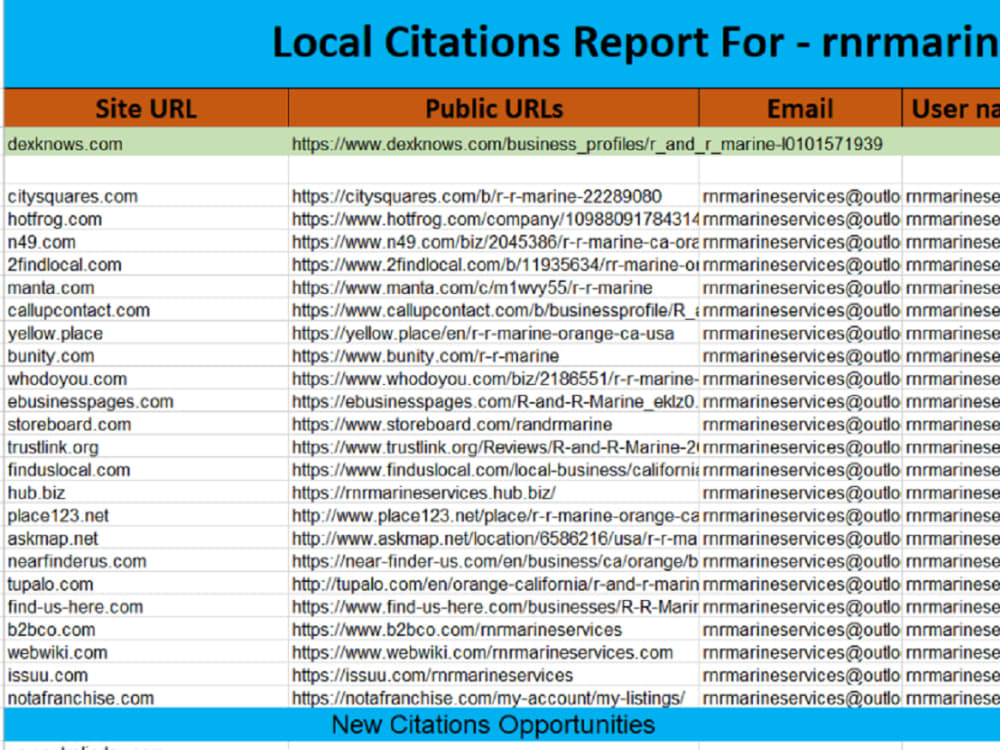Select the cell 'issuu.com'

click(x=146, y=675)
